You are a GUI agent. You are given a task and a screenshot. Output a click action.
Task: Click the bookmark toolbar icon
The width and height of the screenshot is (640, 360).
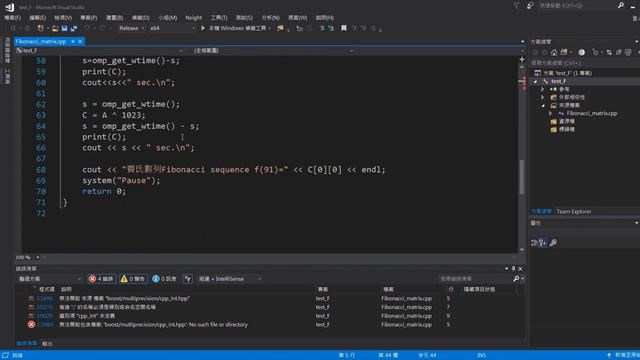(x=344, y=28)
